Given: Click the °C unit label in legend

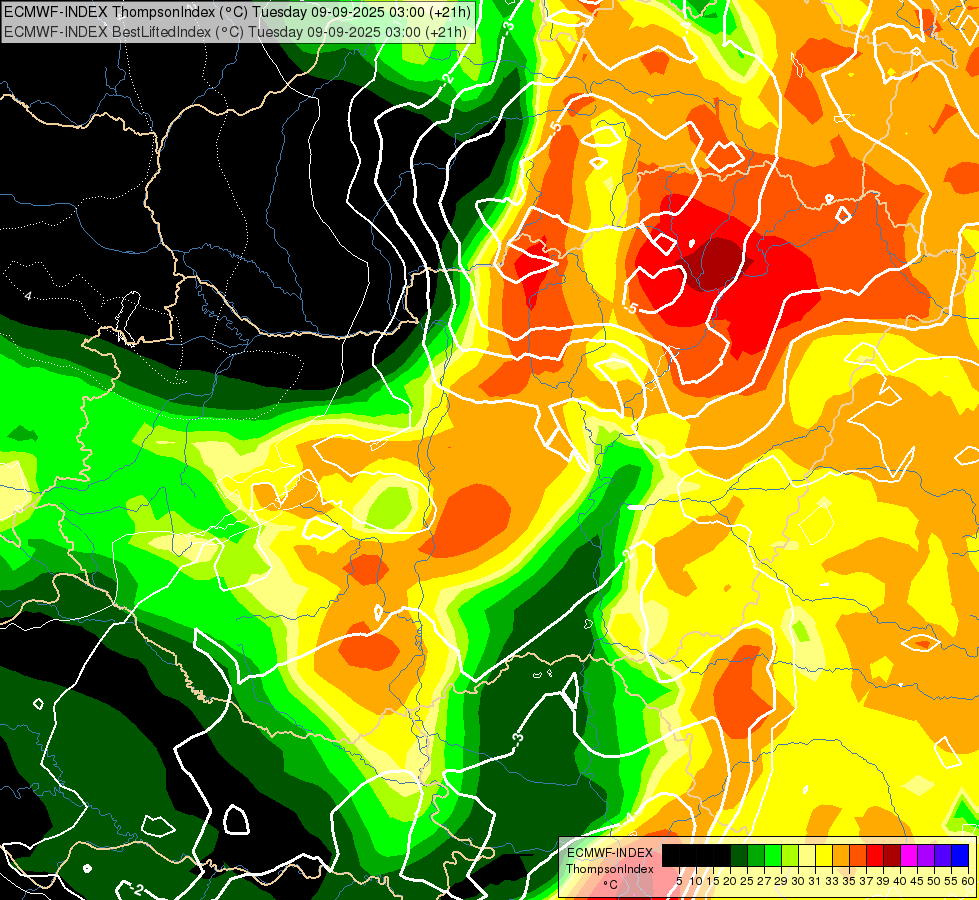Looking at the screenshot, I should click(x=610, y=885).
